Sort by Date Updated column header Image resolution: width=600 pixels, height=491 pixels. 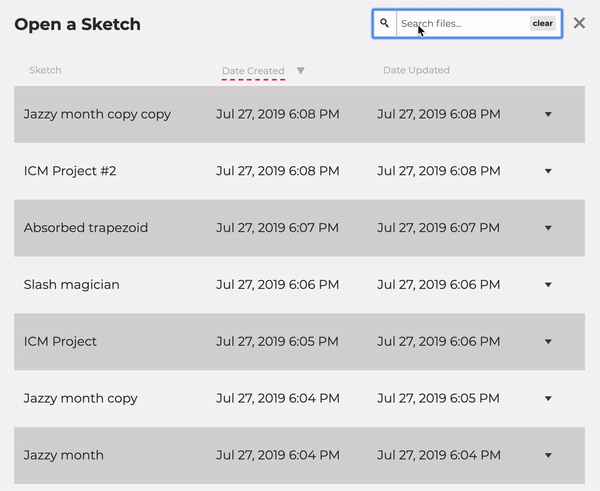click(416, 70)
